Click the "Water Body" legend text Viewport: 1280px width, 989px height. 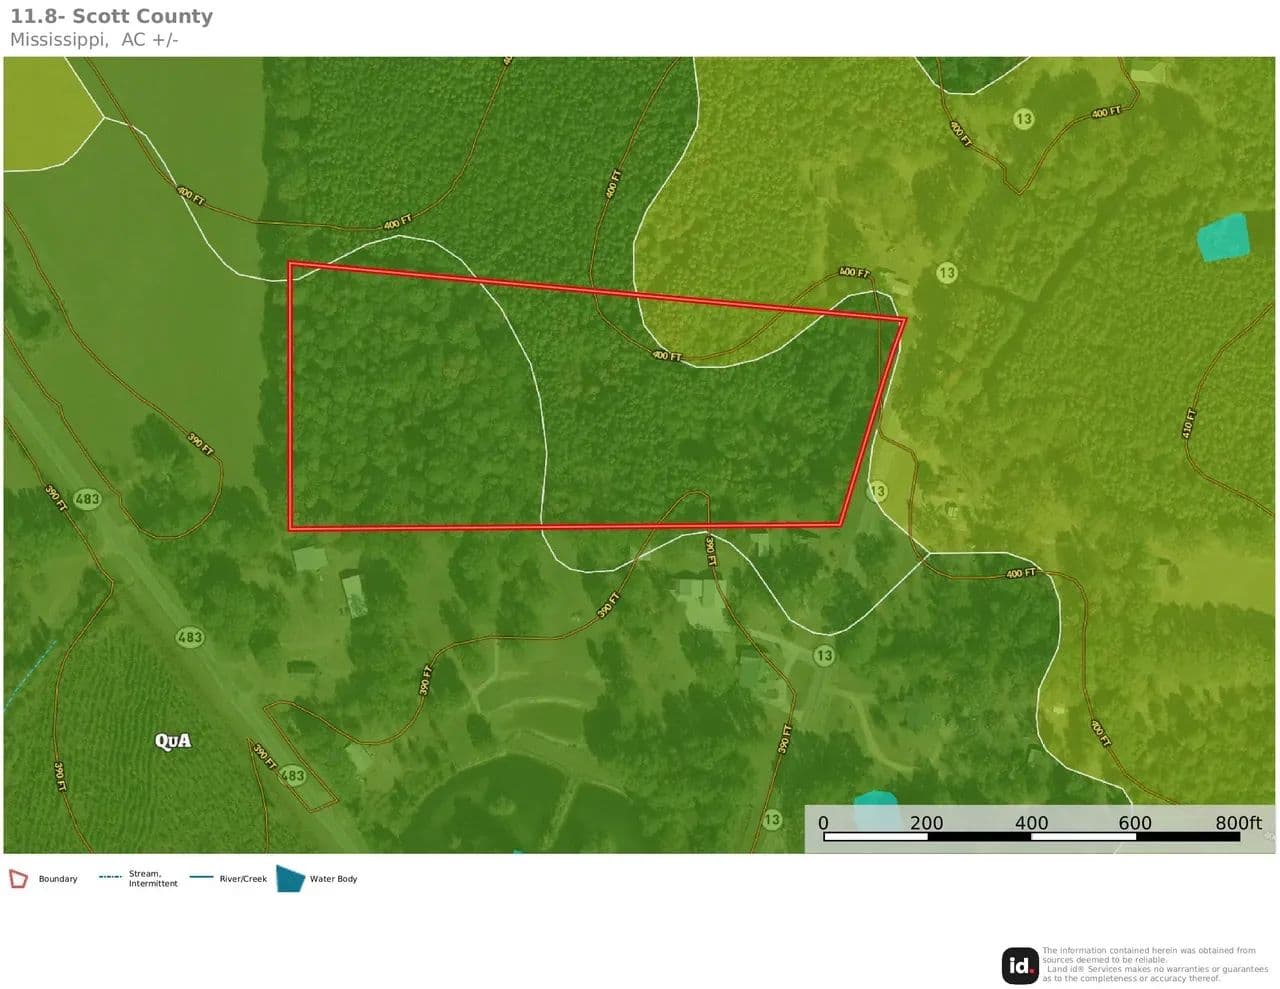[x=333, y=879]
